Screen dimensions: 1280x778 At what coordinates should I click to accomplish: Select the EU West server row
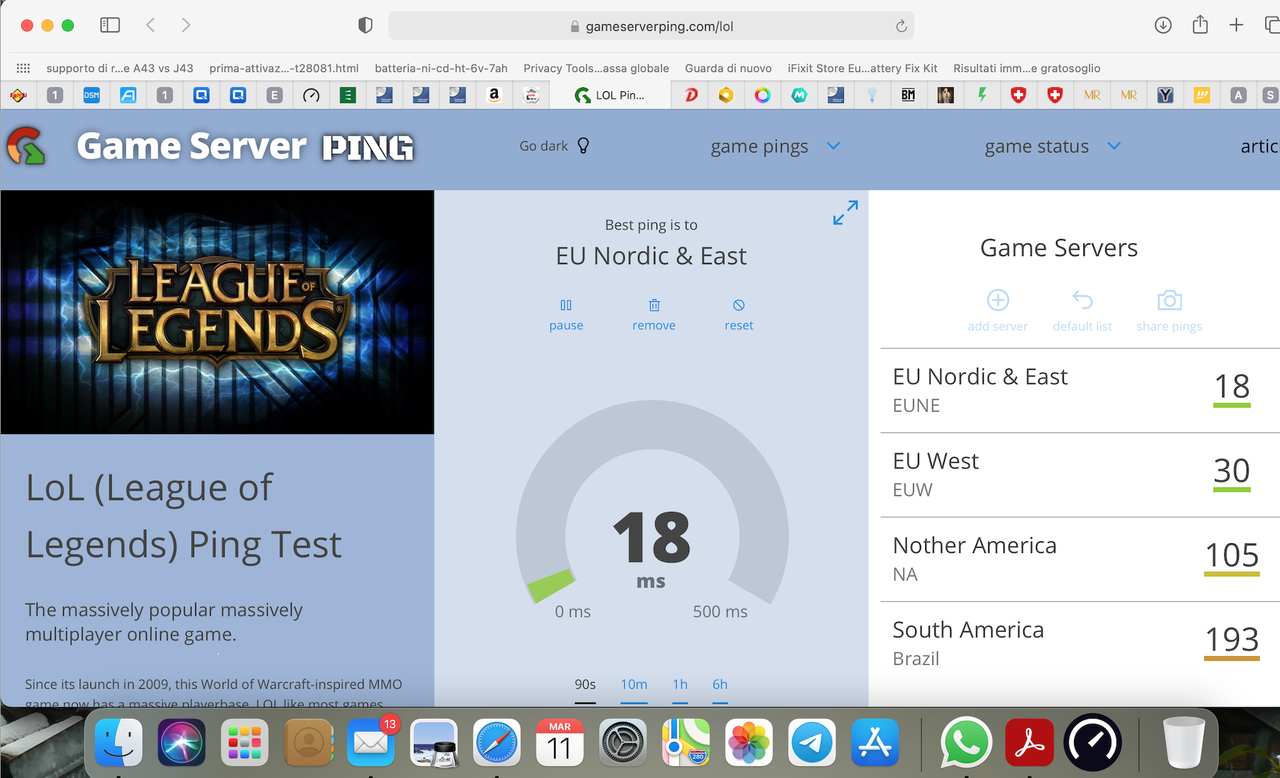(1080, 475)
